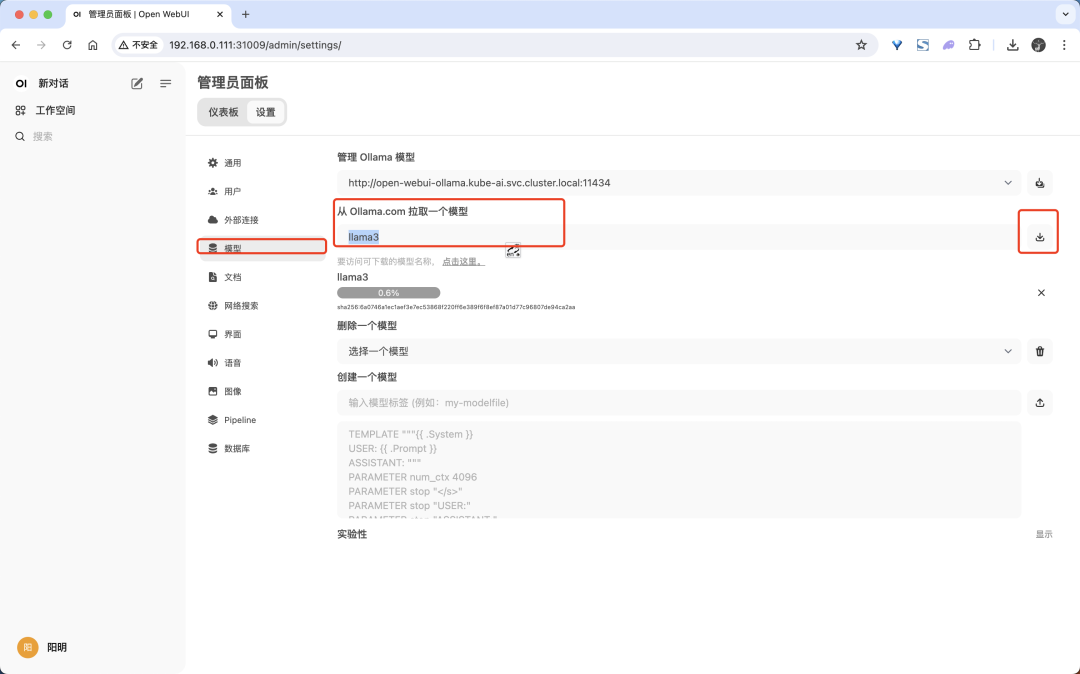Open the extensions puzzle icon
Image resolution: width=1080 pixels, height=674 pixels.
(975, 45)
